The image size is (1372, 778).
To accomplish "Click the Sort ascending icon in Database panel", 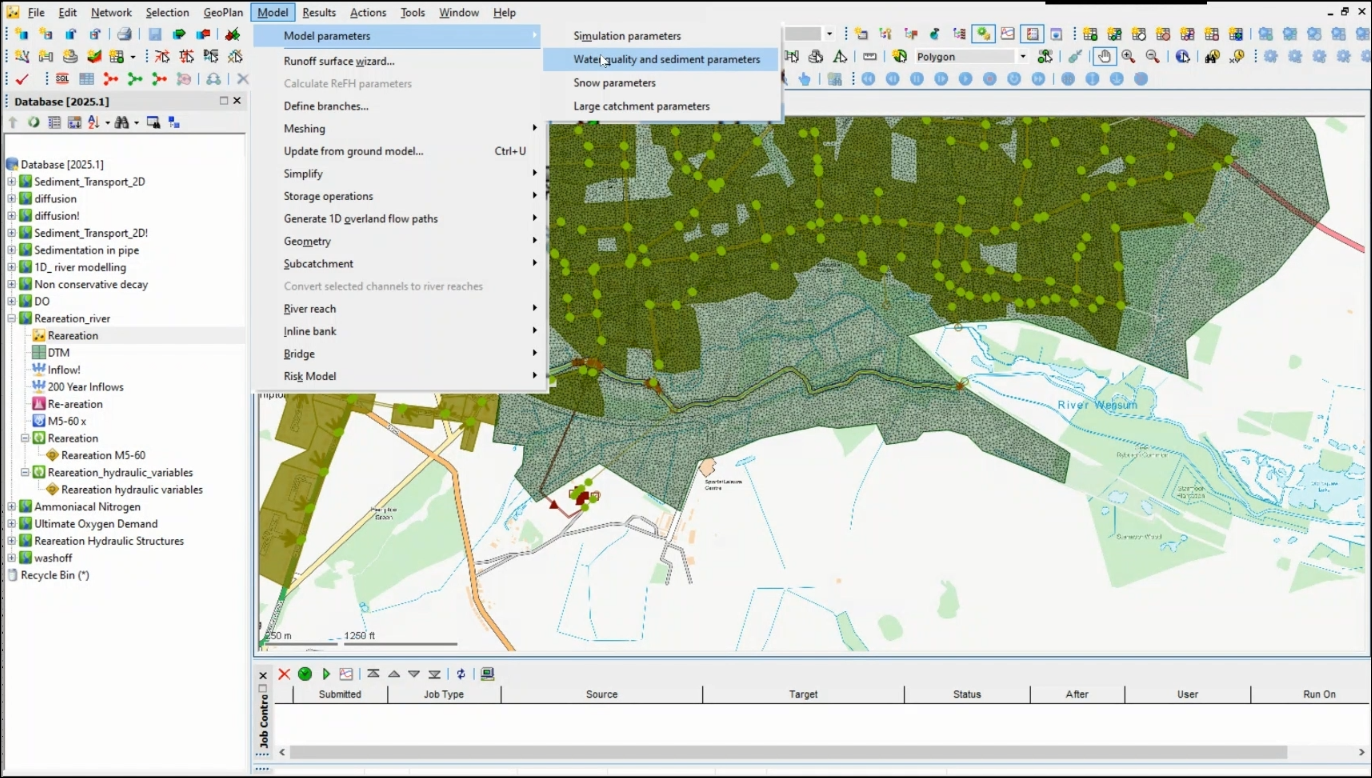I will (x=94, y=122).
